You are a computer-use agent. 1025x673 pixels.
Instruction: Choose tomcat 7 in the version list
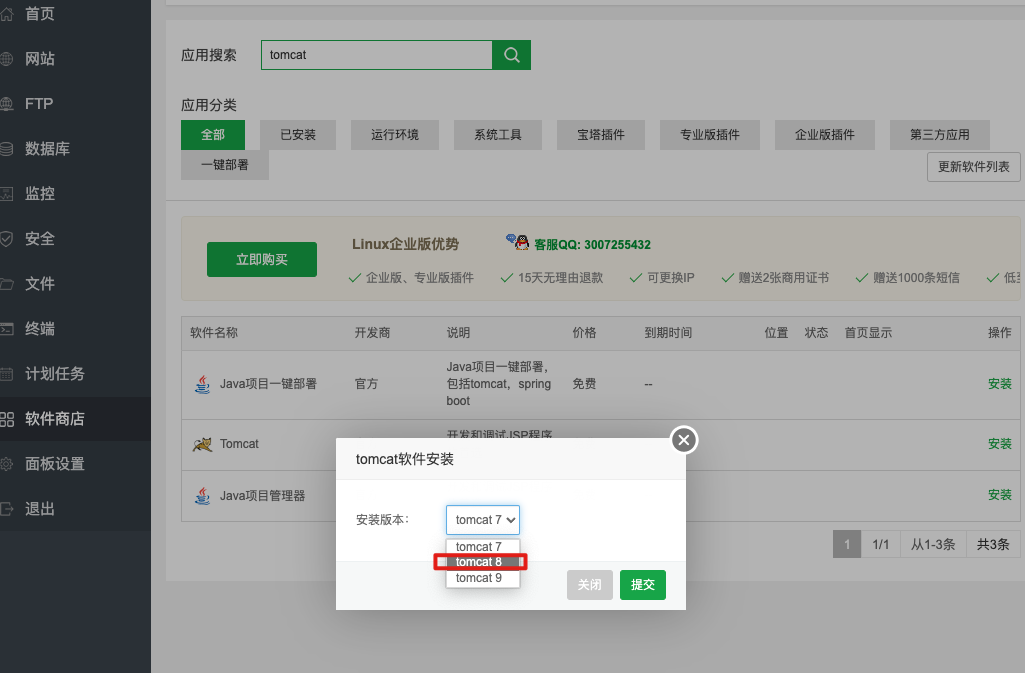[x=480, y=546]
